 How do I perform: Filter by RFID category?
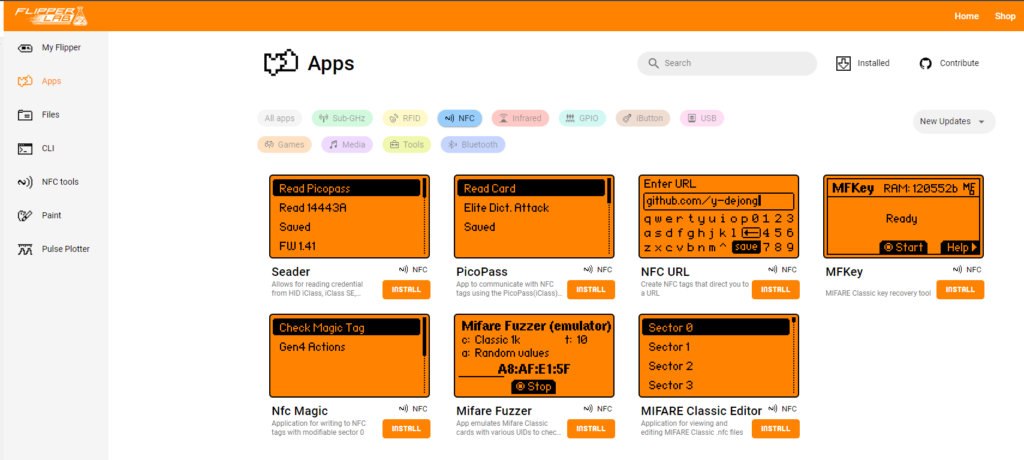405,118
